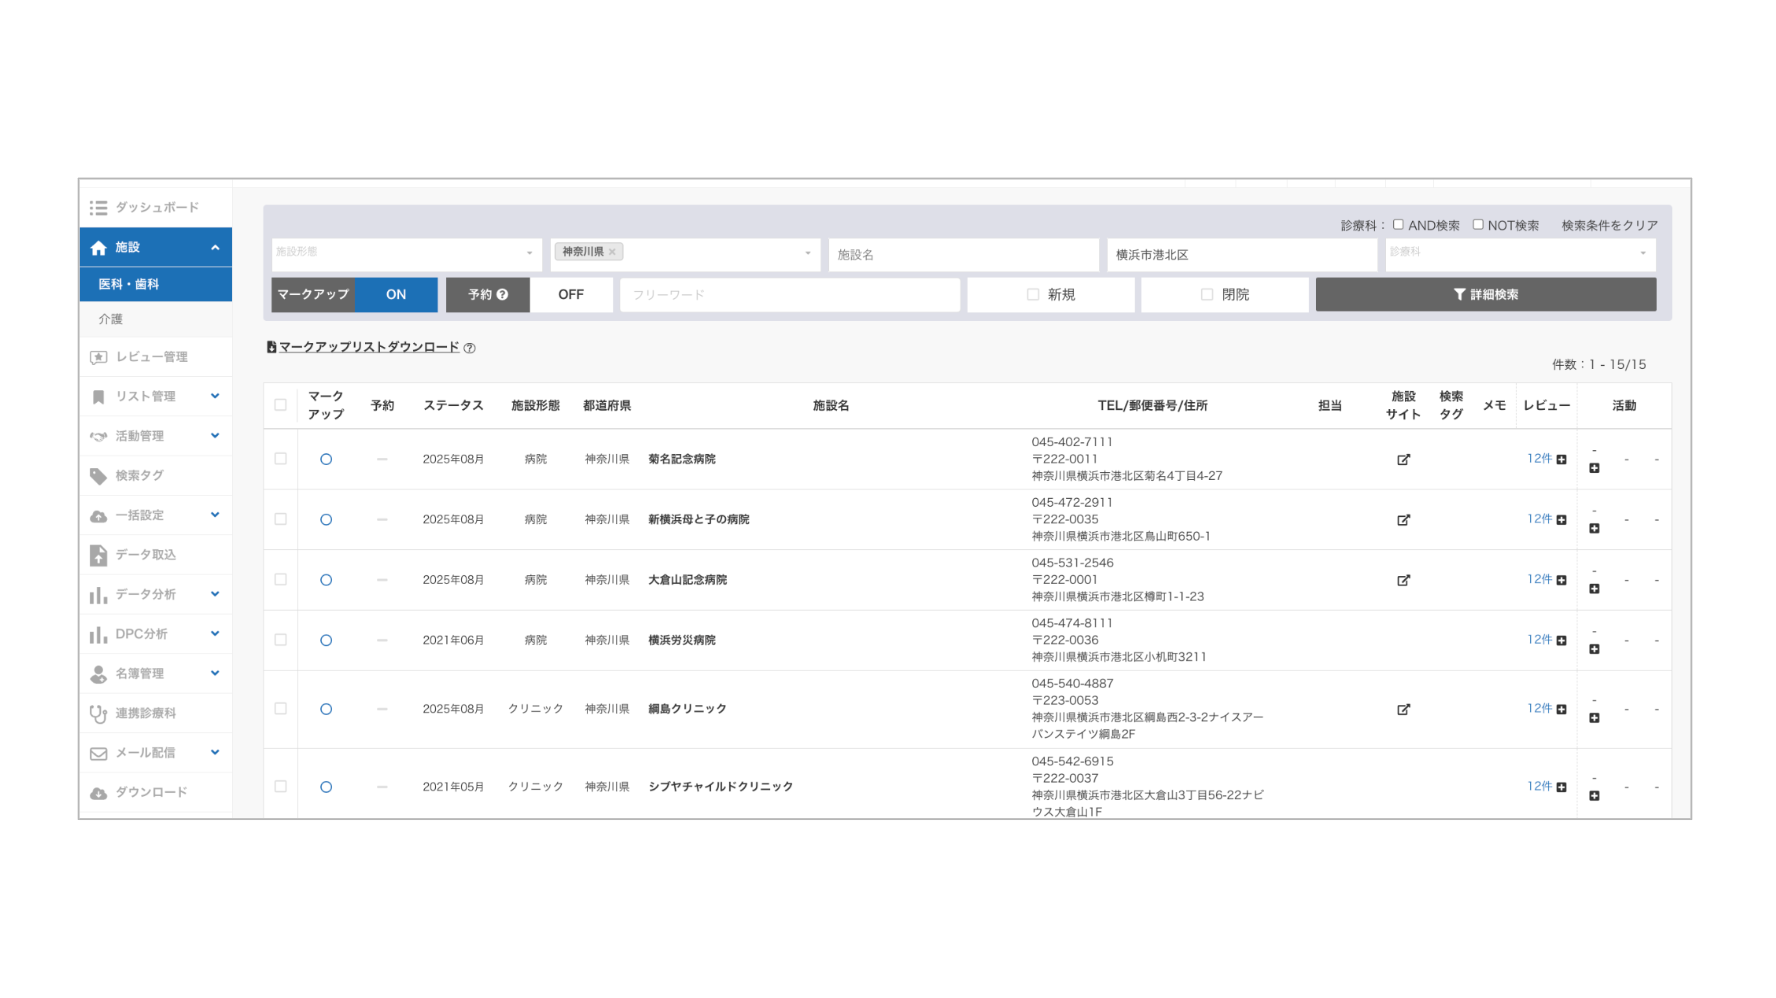
Task: Click the 検索タグ tag icon
Action: point(98,476)
